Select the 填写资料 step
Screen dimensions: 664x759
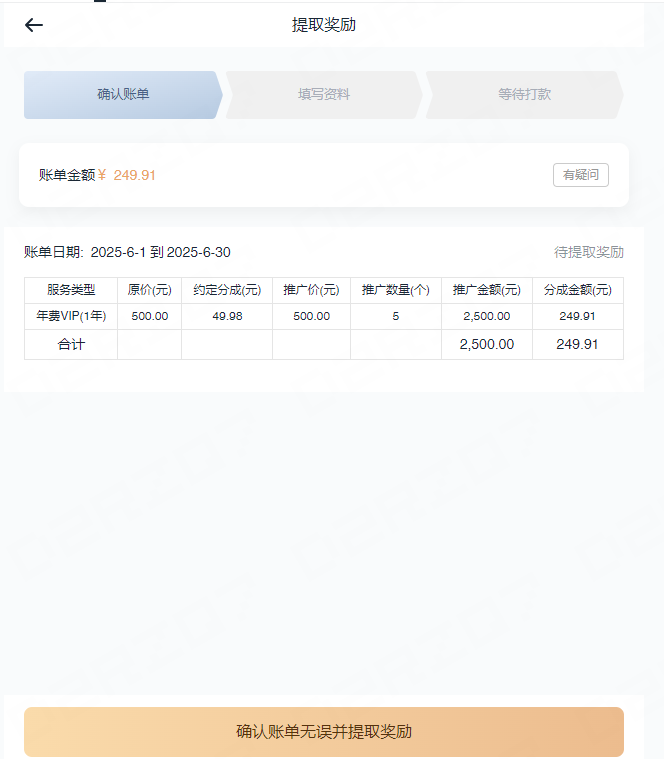pyautogui.click(x=324, y=95)
